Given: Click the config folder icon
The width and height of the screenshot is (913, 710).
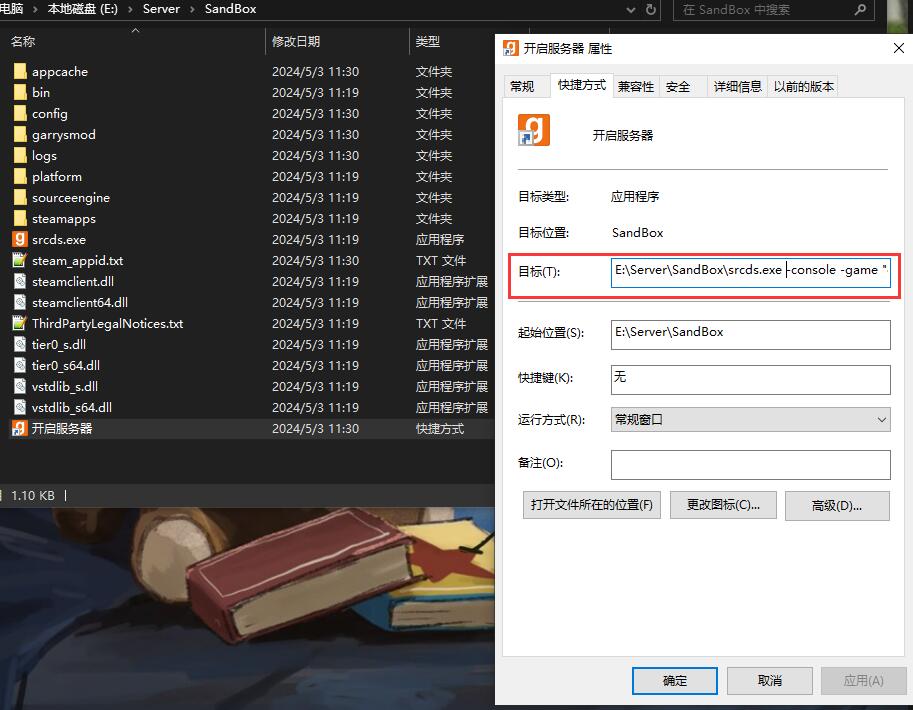Looking at the screenshot, I should click(20, 114).
